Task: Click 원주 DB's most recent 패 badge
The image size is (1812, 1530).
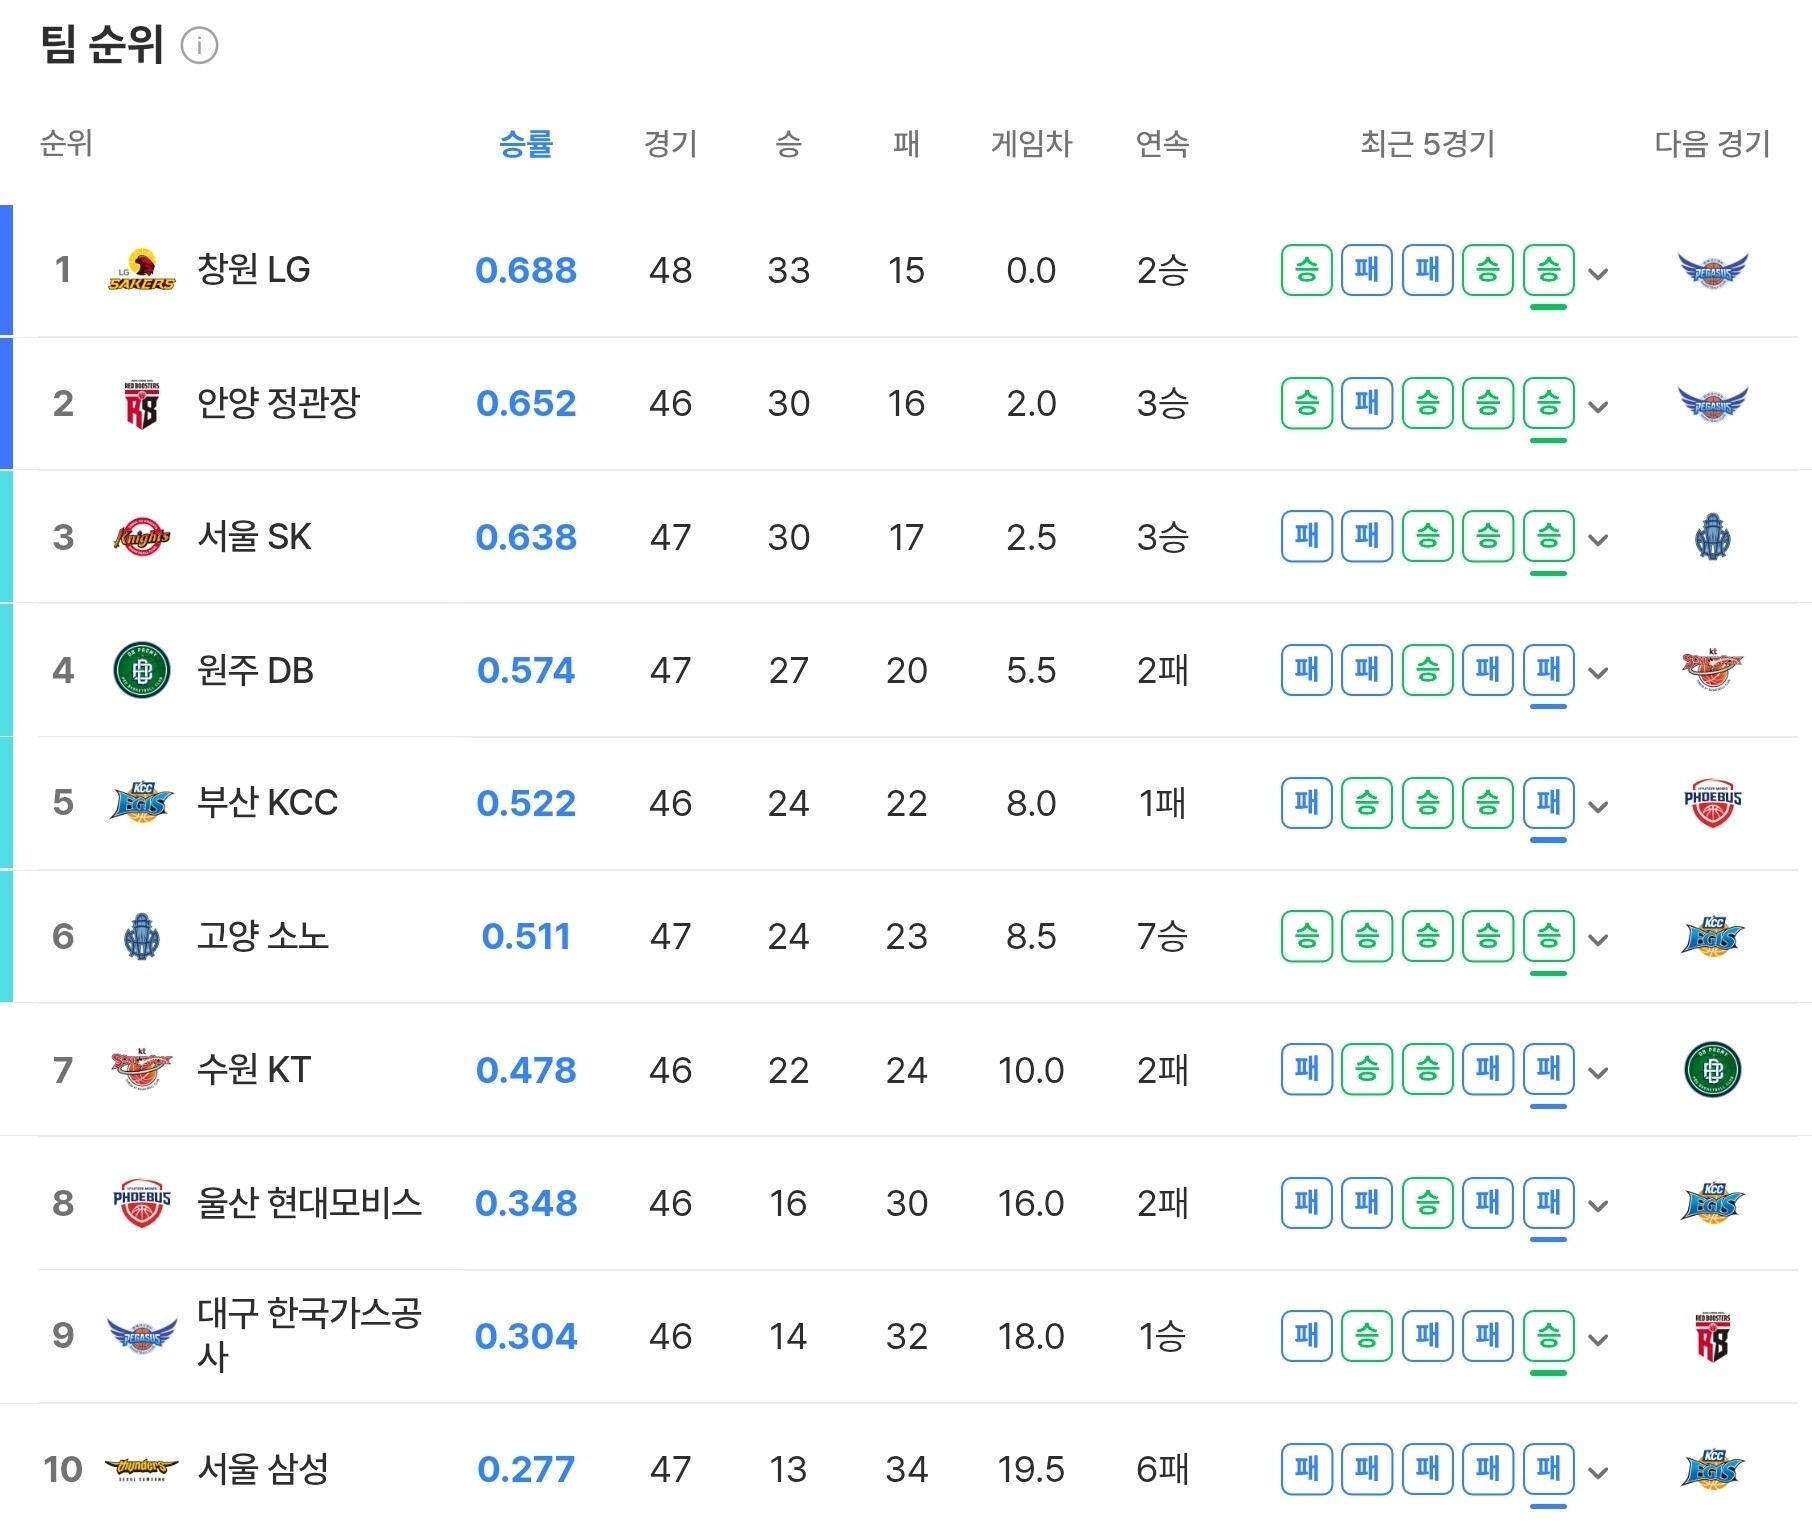Action: tap(1548, 670)
